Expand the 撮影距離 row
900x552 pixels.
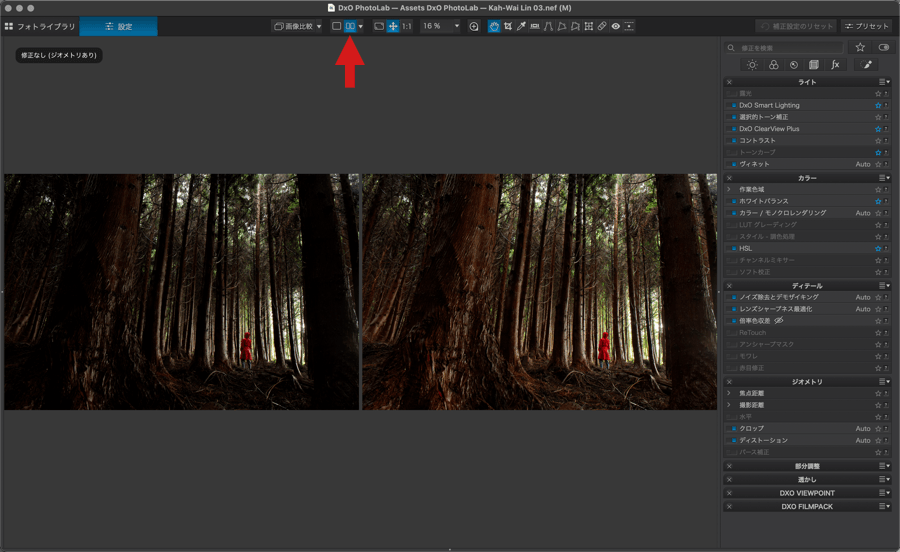coord(729,405)
